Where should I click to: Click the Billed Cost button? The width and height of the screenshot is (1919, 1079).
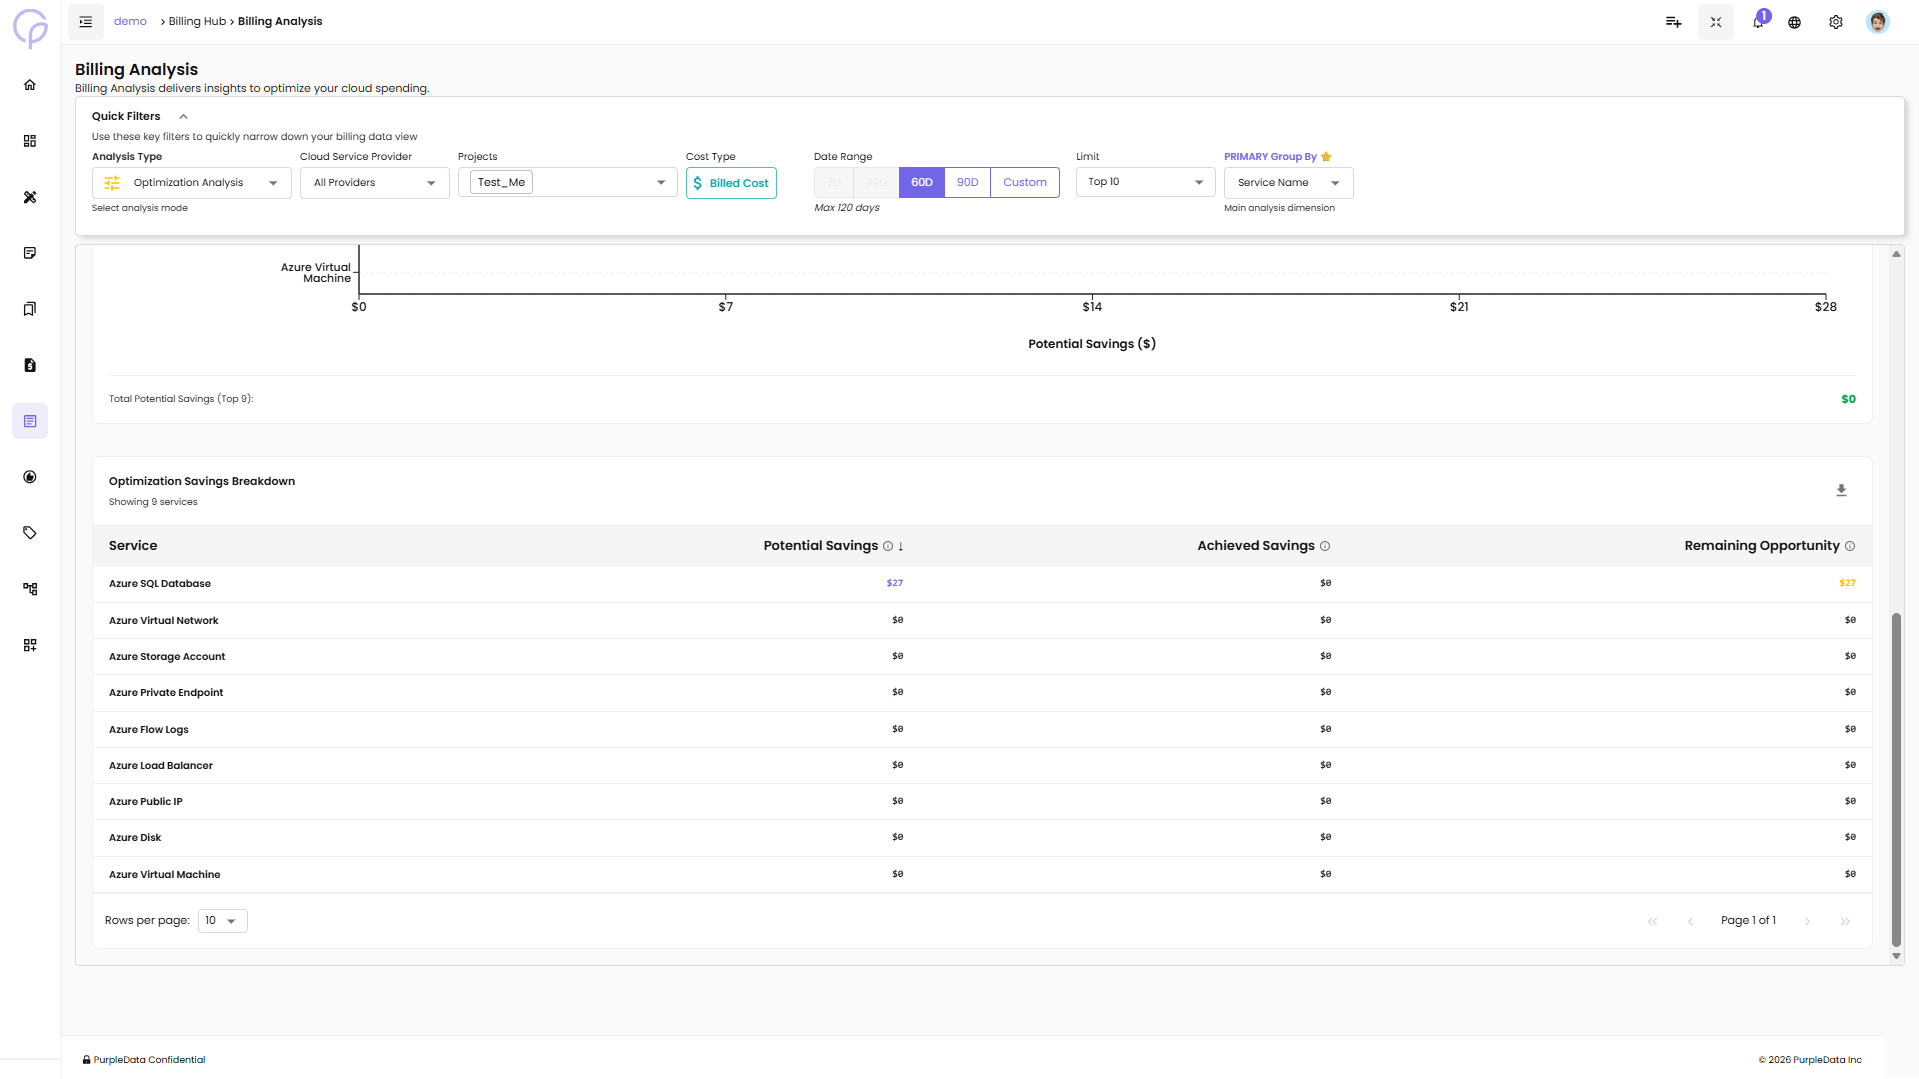point(731,183)
